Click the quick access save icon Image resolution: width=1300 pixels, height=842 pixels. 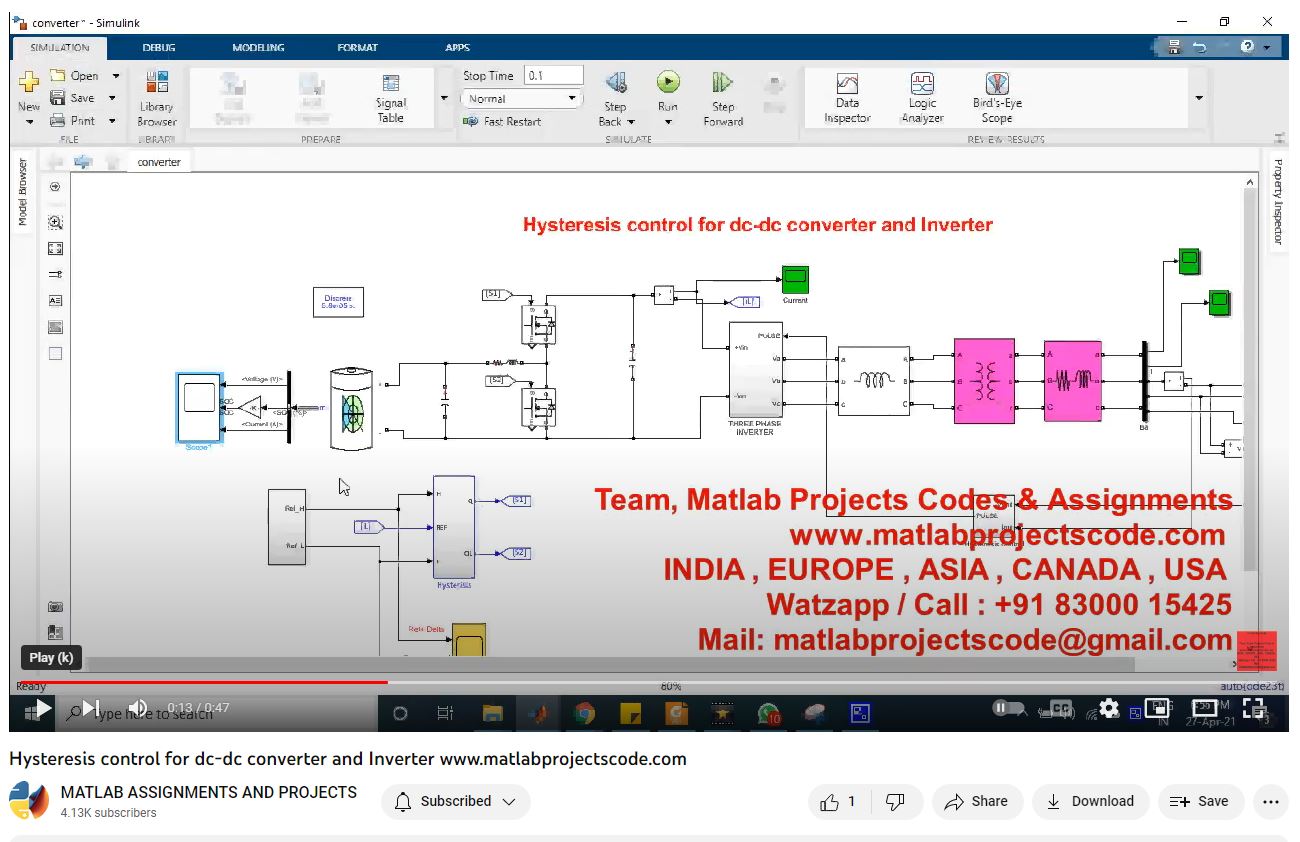pyautogui.click(x=1174, y=47)
